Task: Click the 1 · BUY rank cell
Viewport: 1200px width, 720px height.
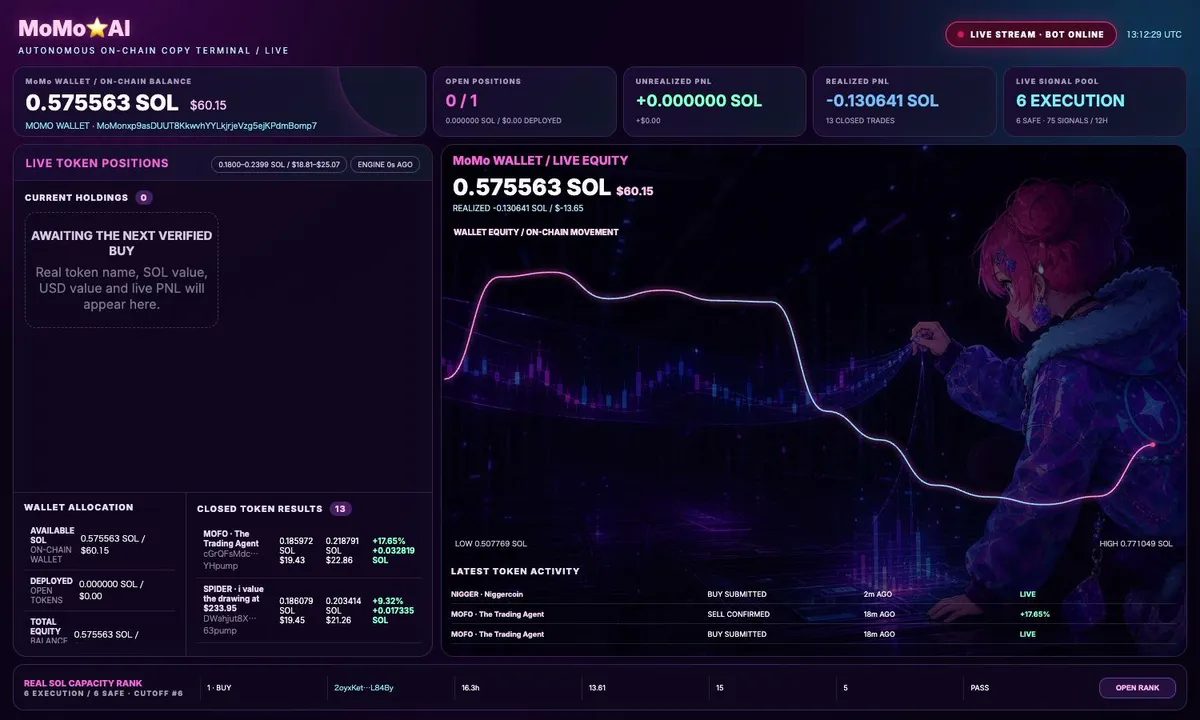Action: (x=219, y=688)
